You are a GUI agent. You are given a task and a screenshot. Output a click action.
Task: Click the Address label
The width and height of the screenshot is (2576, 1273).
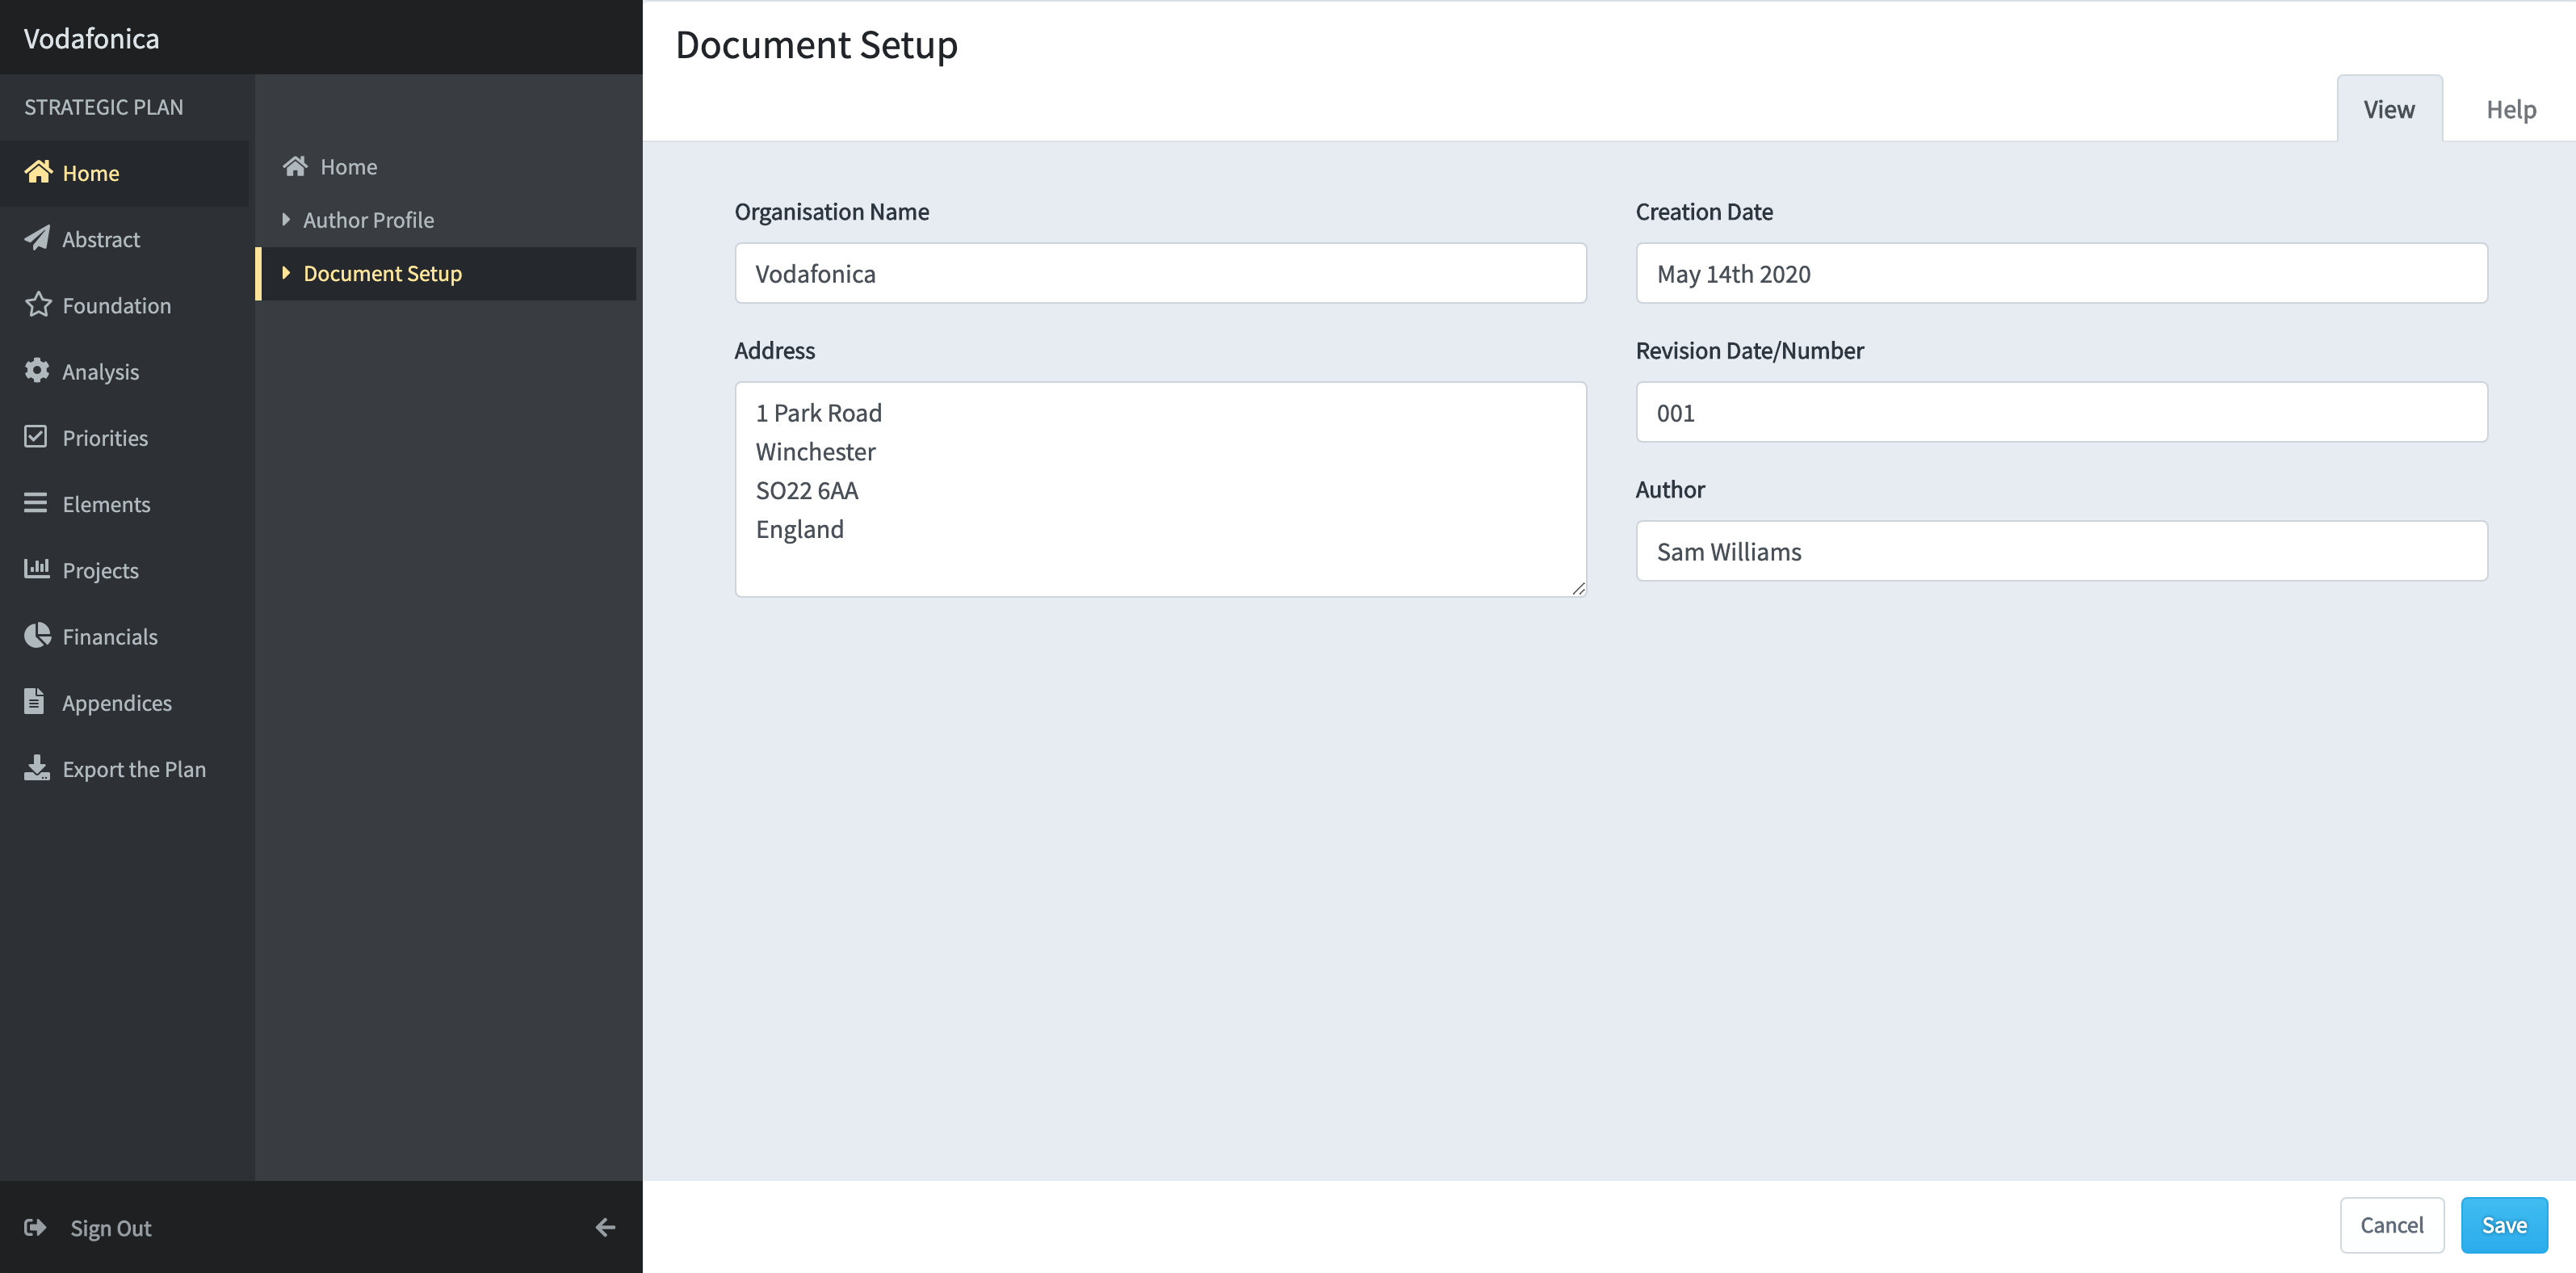point(774,350)
